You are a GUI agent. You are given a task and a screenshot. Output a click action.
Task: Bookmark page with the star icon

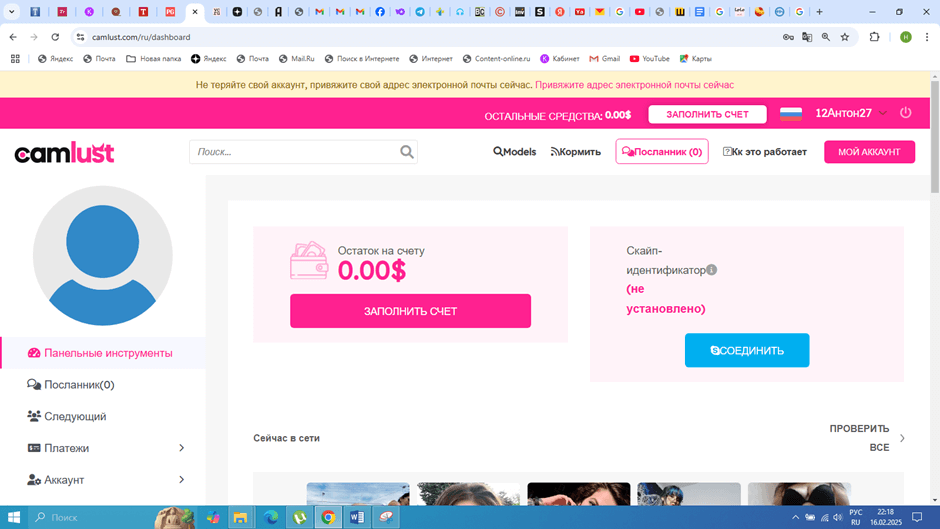coord(845,37)
